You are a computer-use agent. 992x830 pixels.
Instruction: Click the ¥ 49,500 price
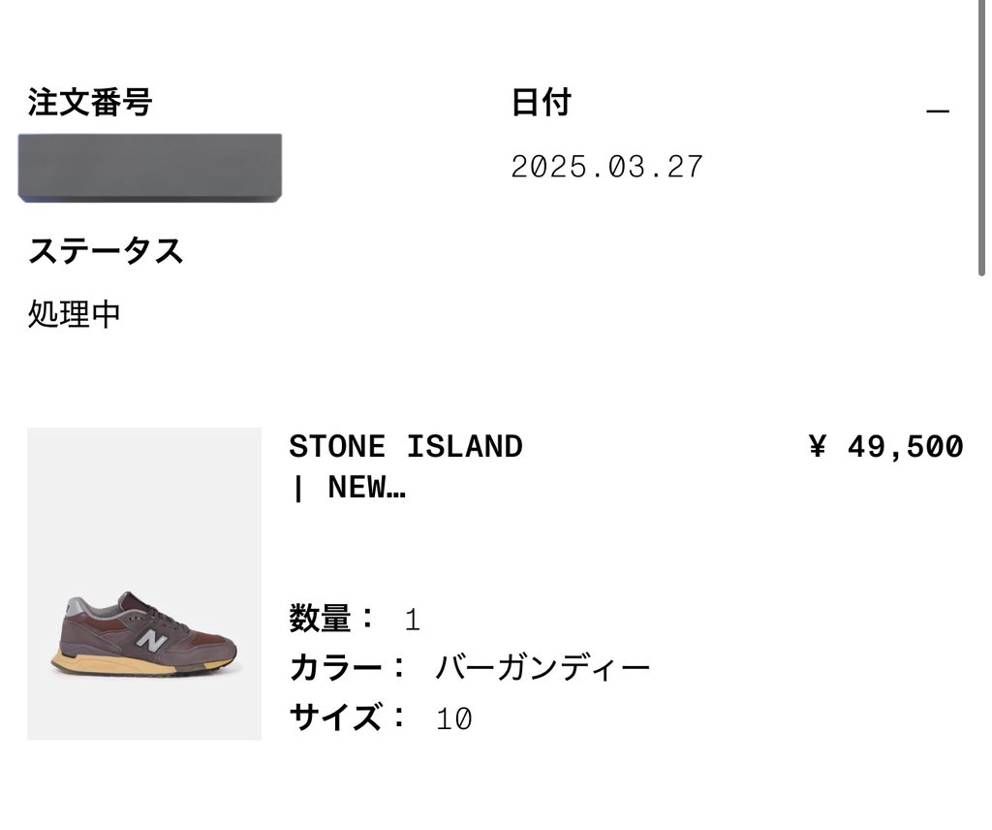[885, 446]
